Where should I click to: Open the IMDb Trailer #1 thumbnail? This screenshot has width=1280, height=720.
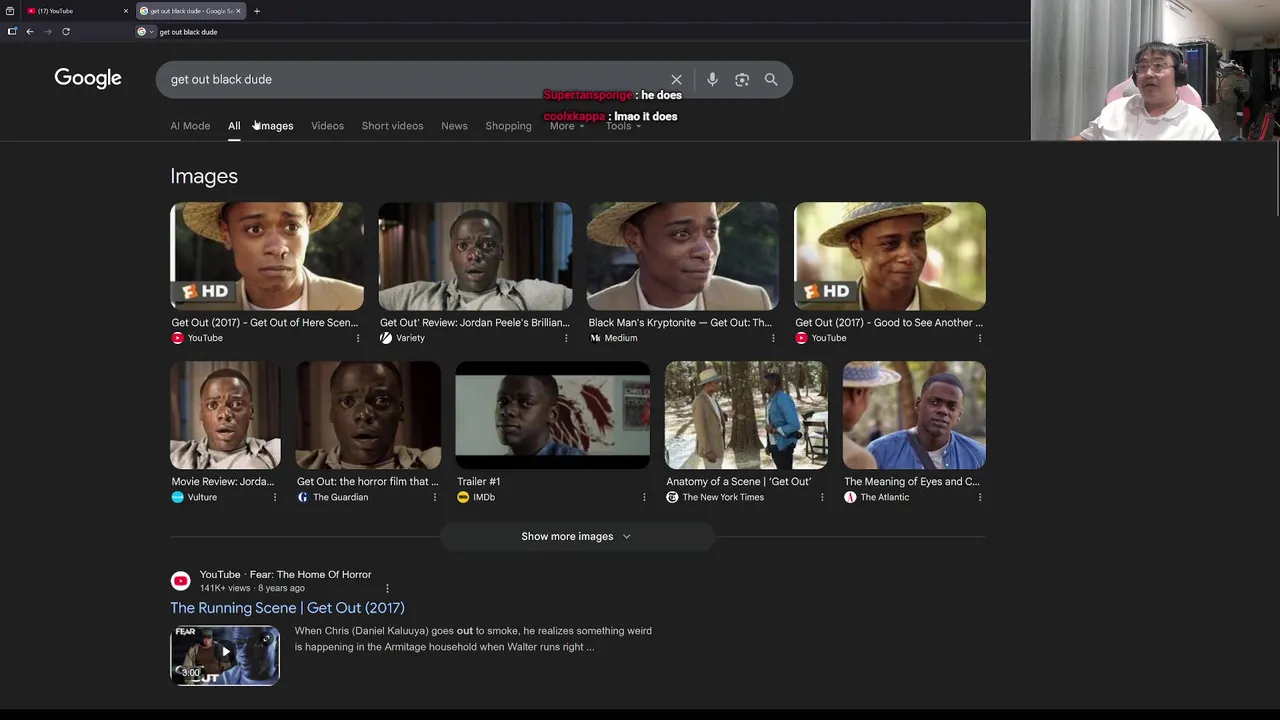(x=553, y=415)
